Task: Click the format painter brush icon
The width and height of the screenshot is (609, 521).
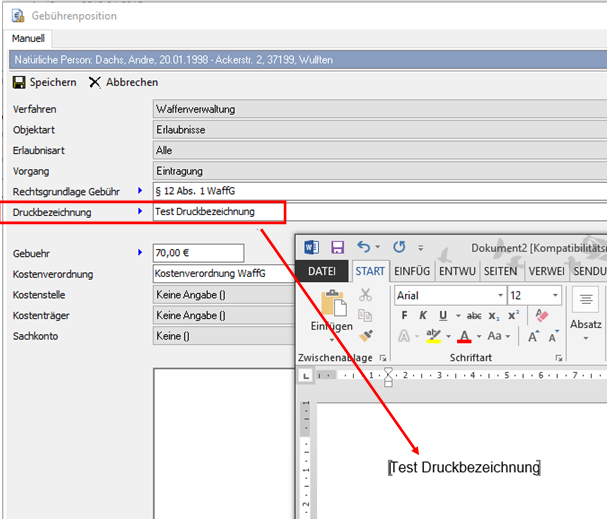Action: tap(365, 336)
